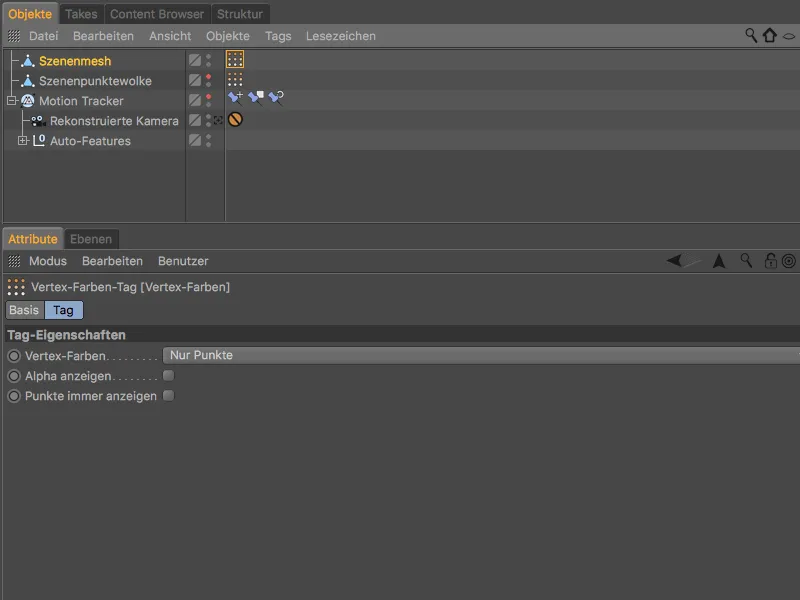Collapse the Motion Tracker hierarchy
The height and width of the screenshot is (600, 800).
[x=12, y=101]
